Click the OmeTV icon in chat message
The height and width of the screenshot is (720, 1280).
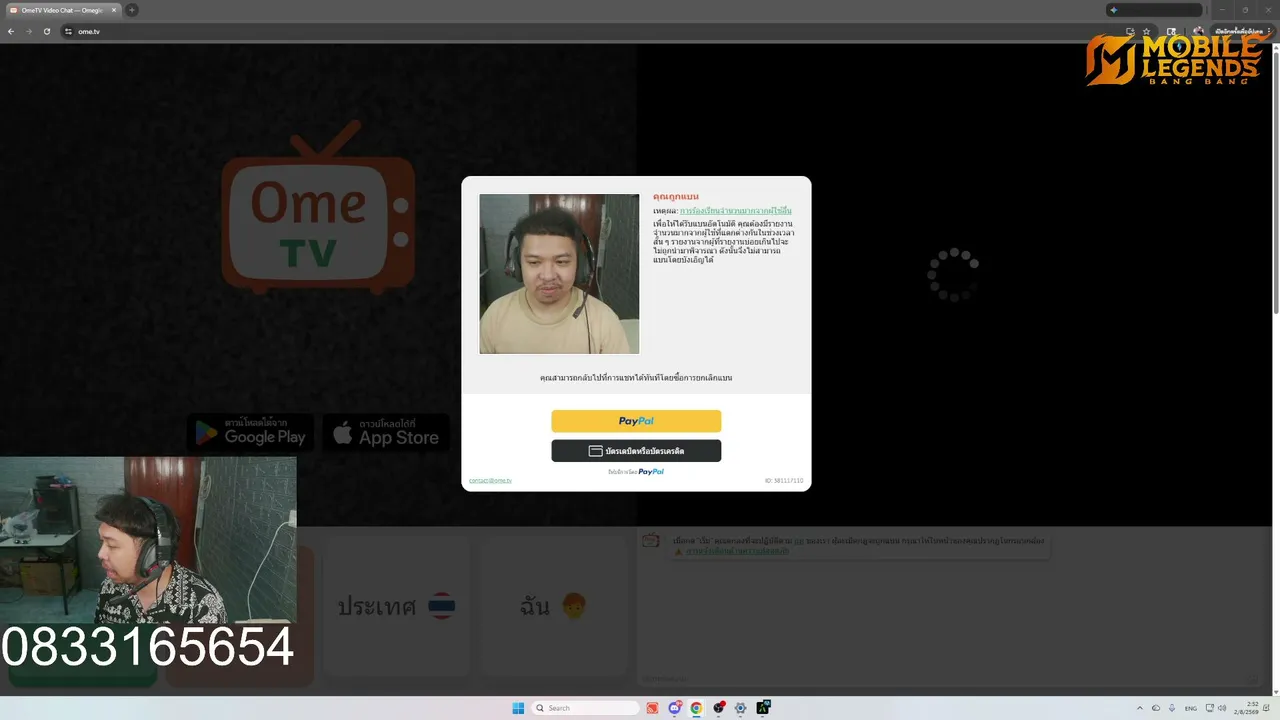(x=651, y=541)
